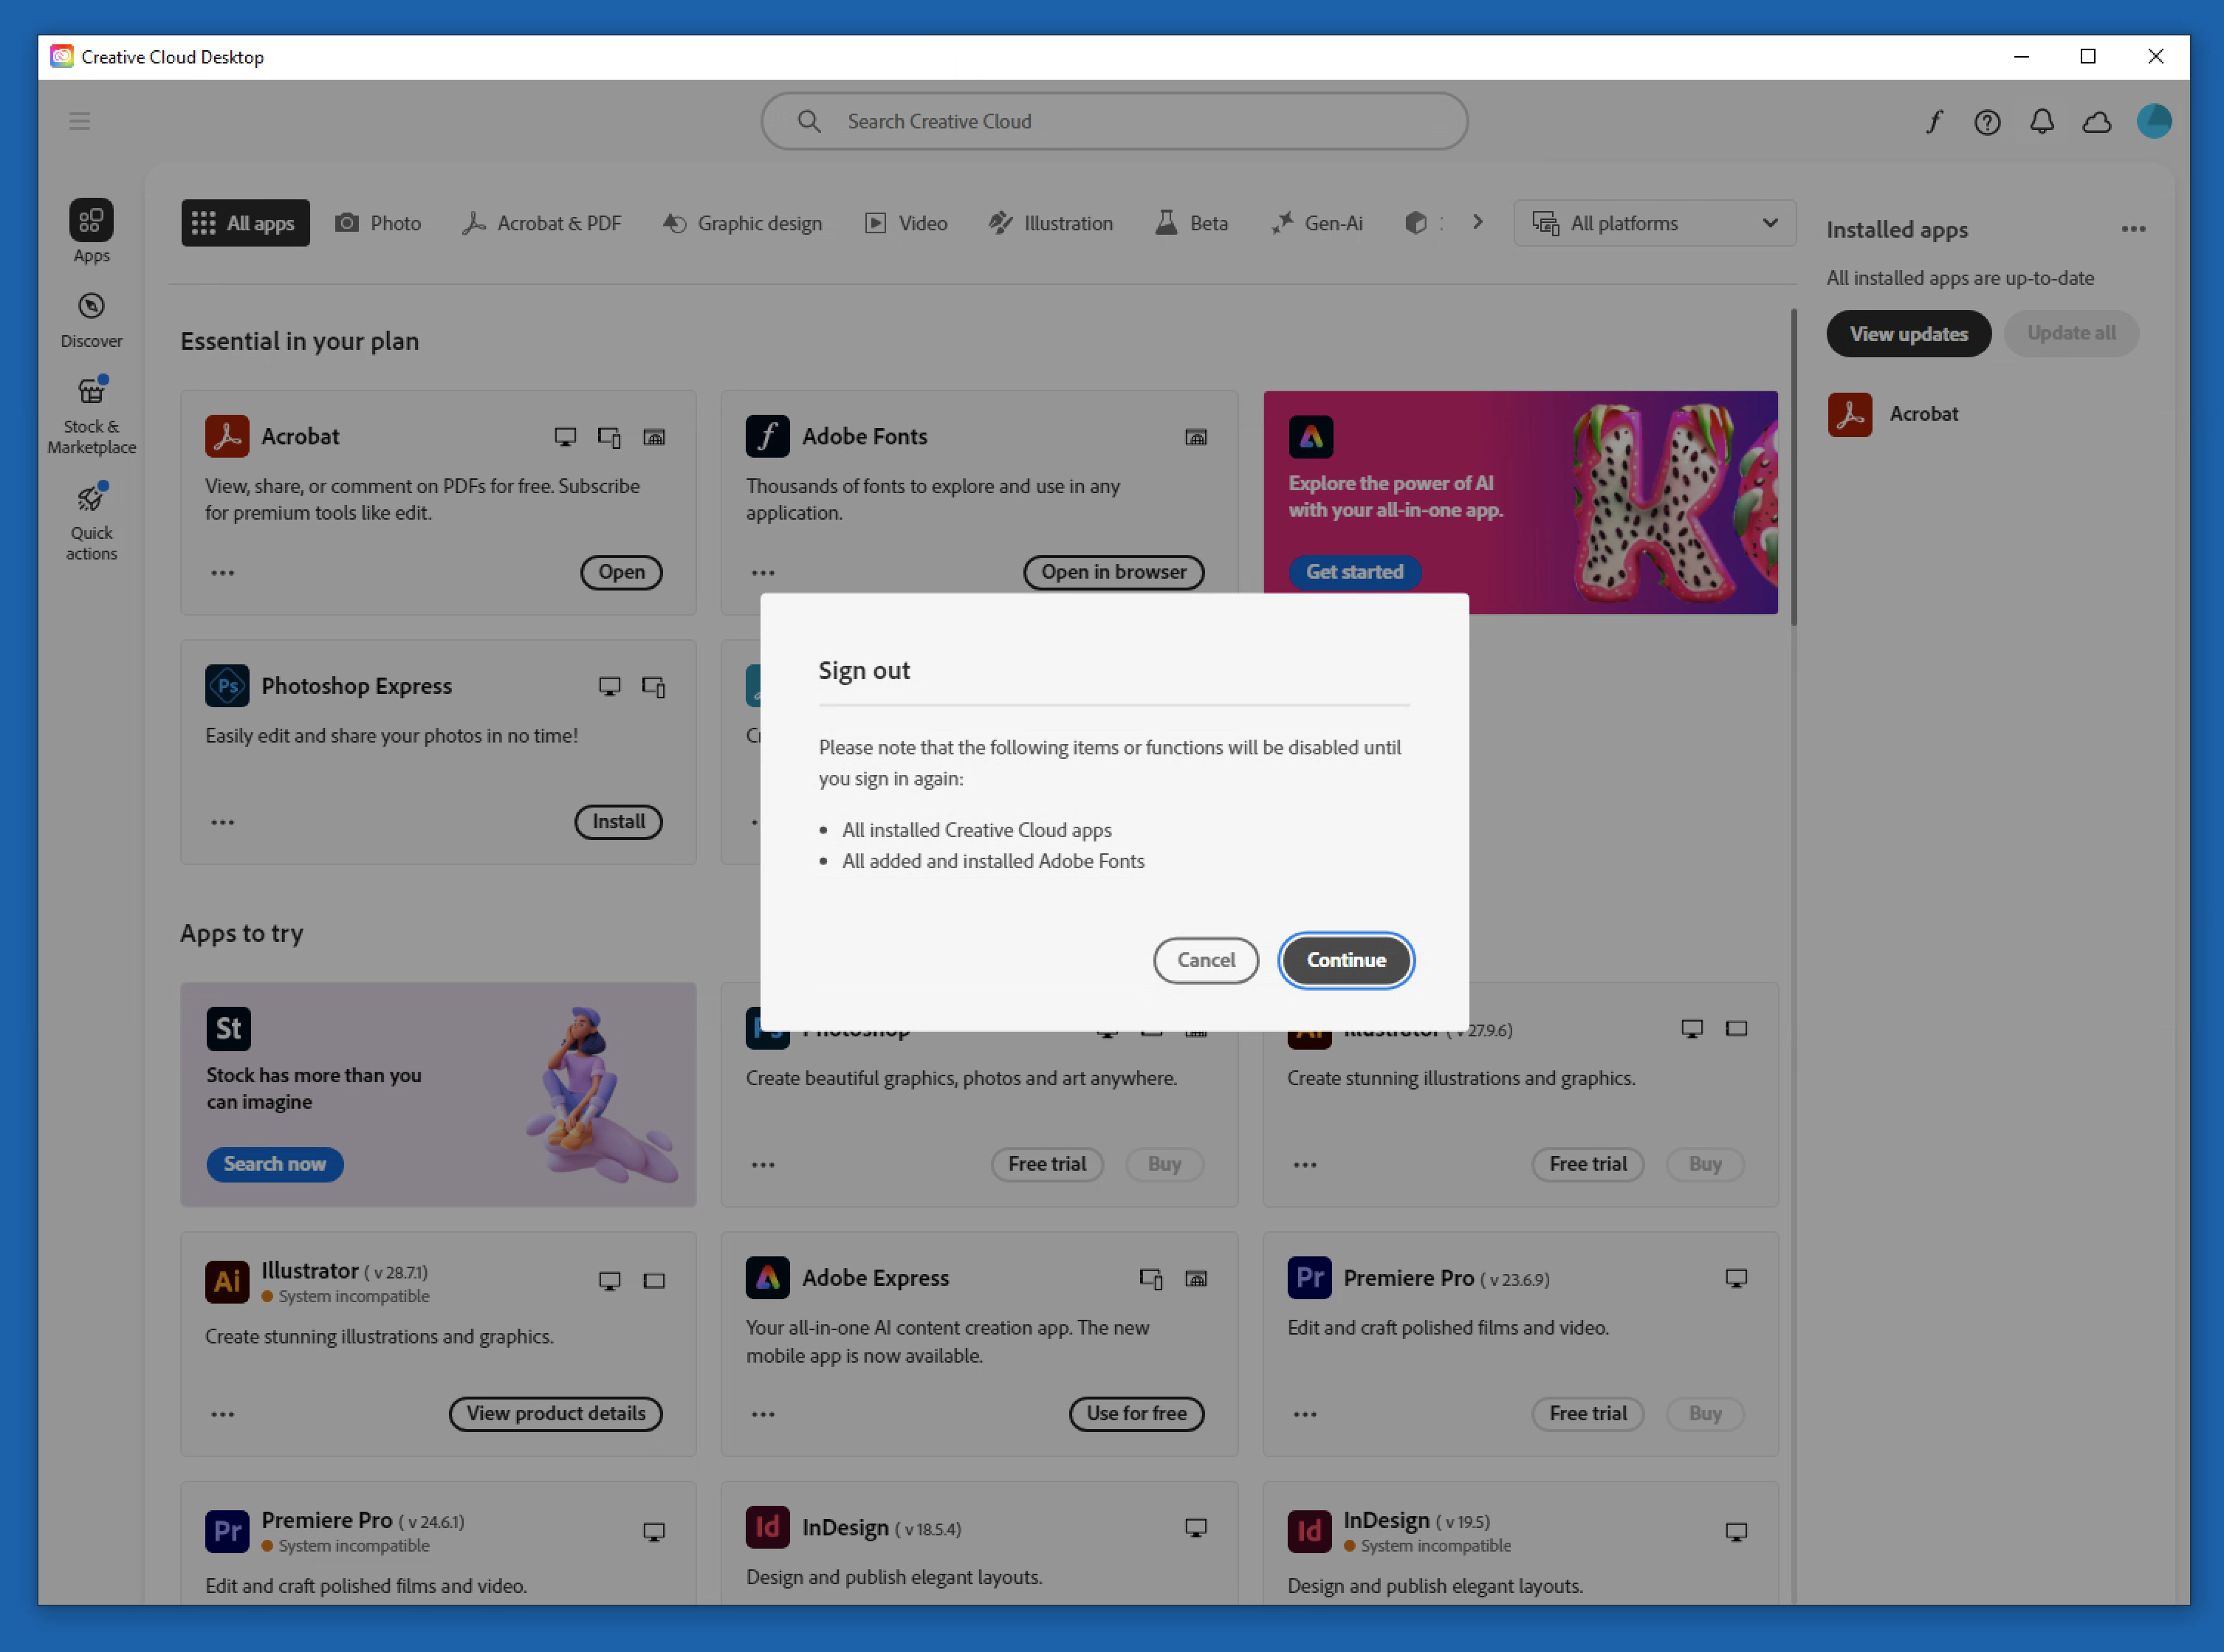Open the notifications bell icon
This screenshot has width=2224, height=1652.
[x=2042, y=122]
